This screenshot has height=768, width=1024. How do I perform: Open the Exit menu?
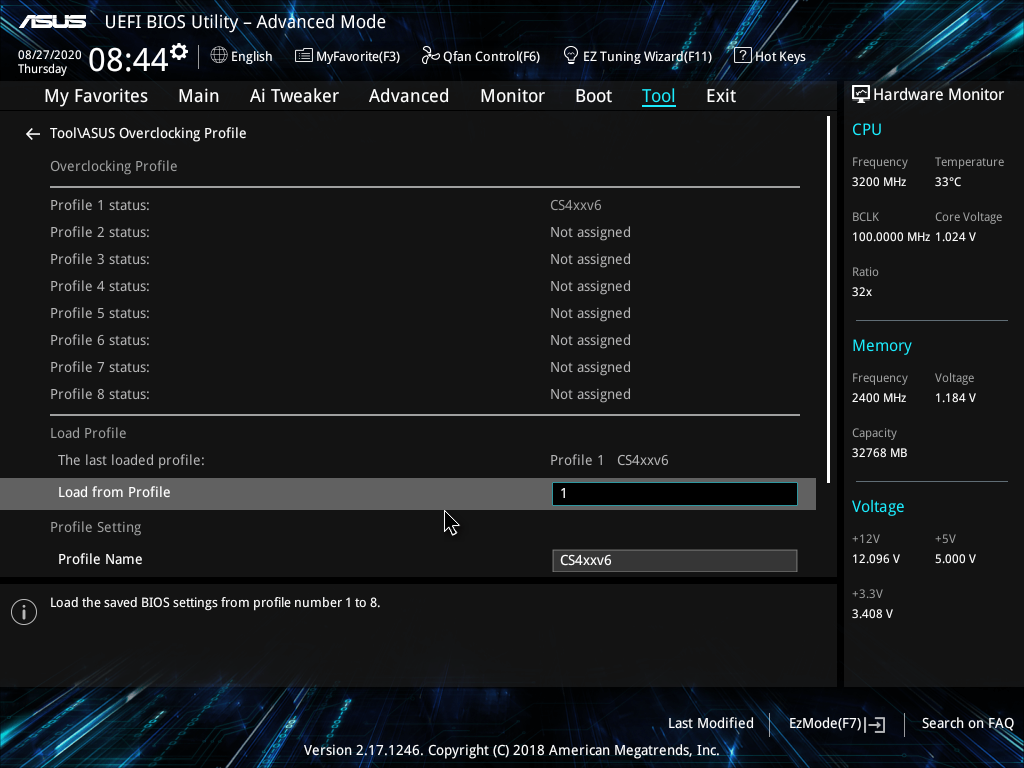tap(720, 96)
